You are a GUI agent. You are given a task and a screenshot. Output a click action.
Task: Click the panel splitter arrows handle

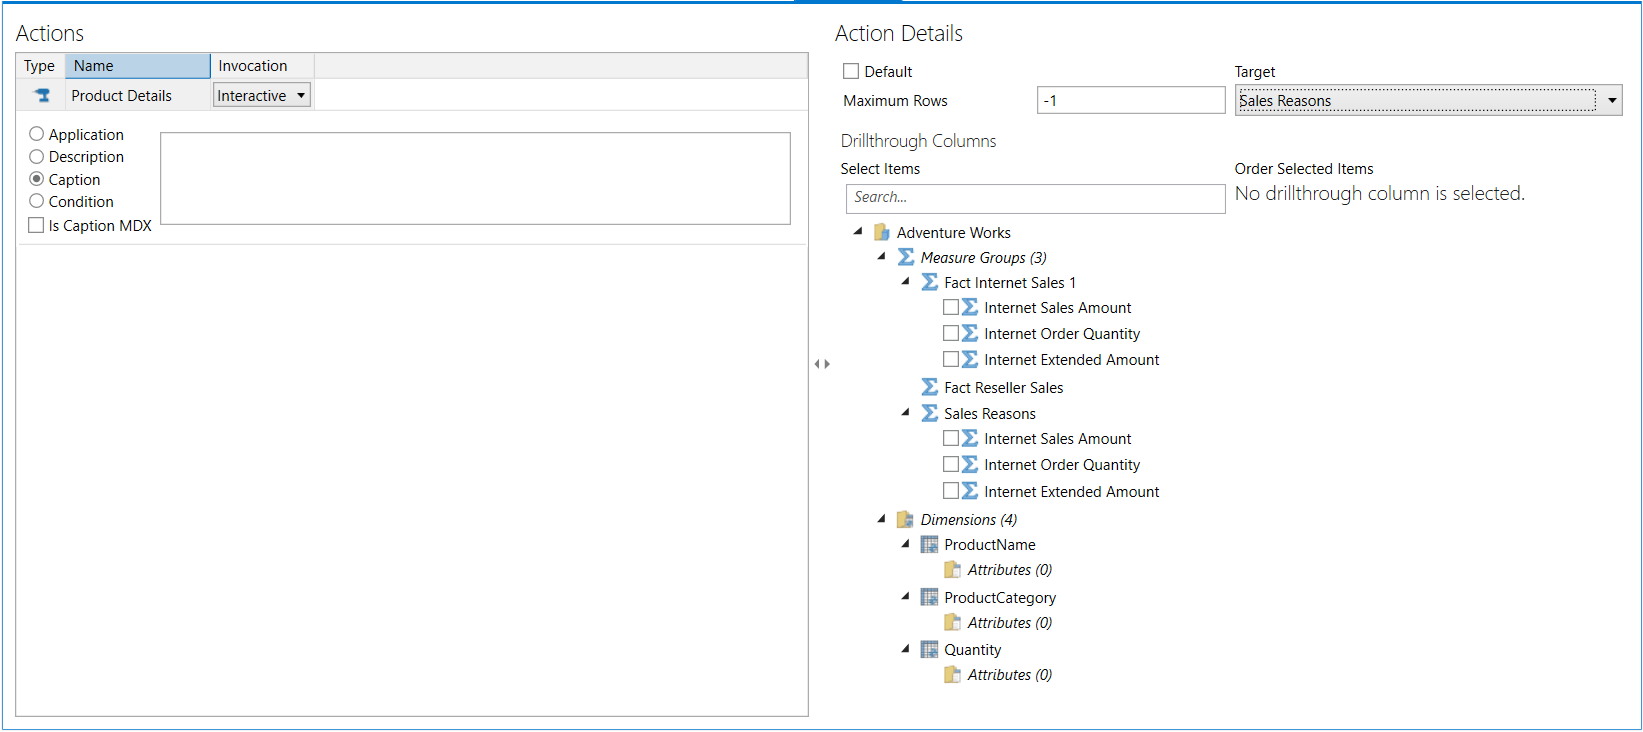pos(822,364)
